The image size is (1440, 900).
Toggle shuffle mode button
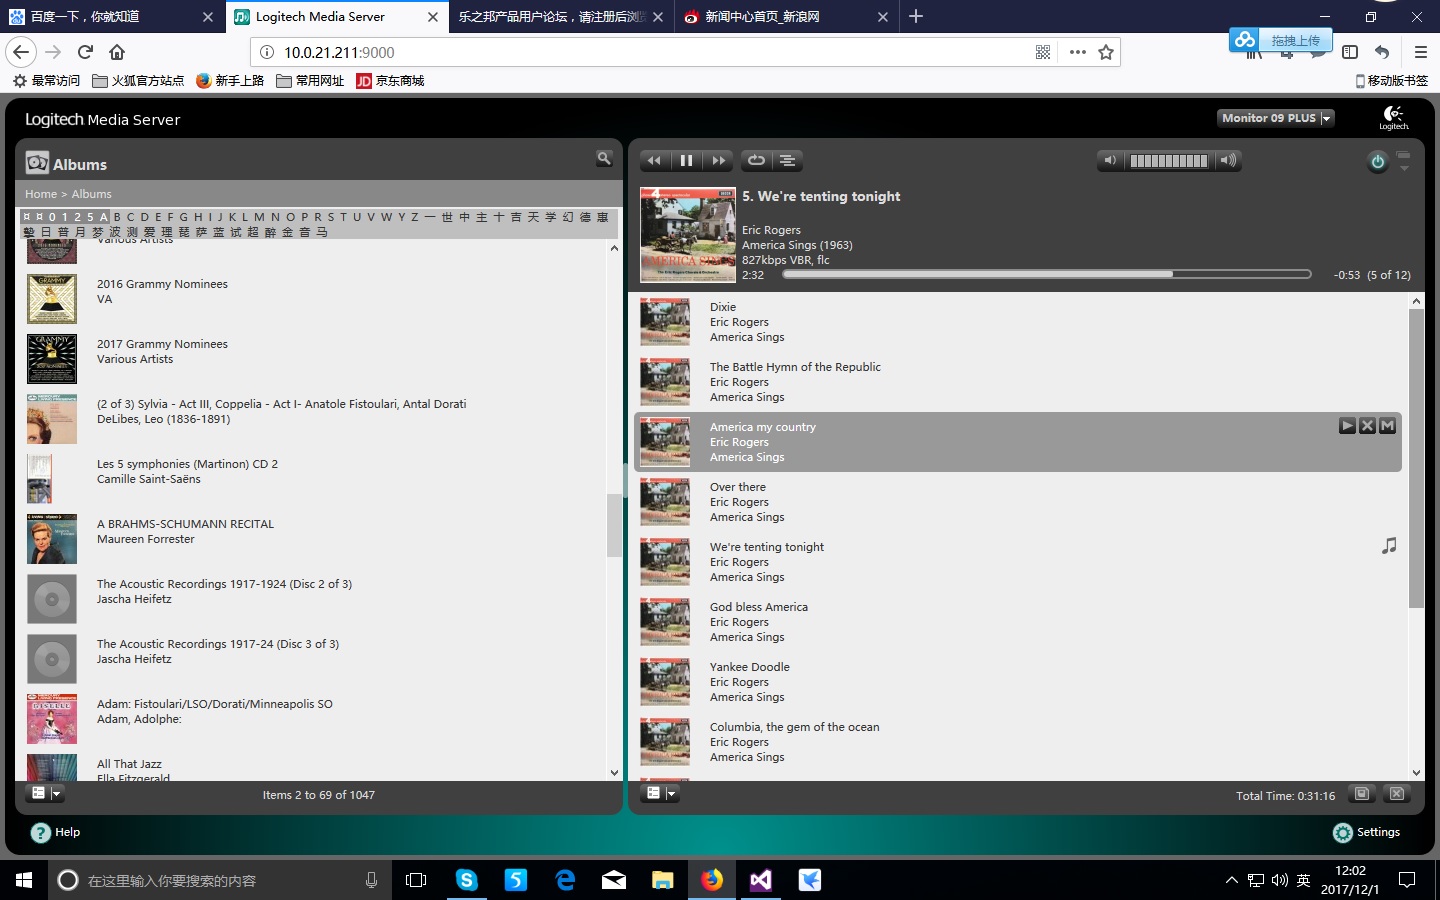pos(788,160)
